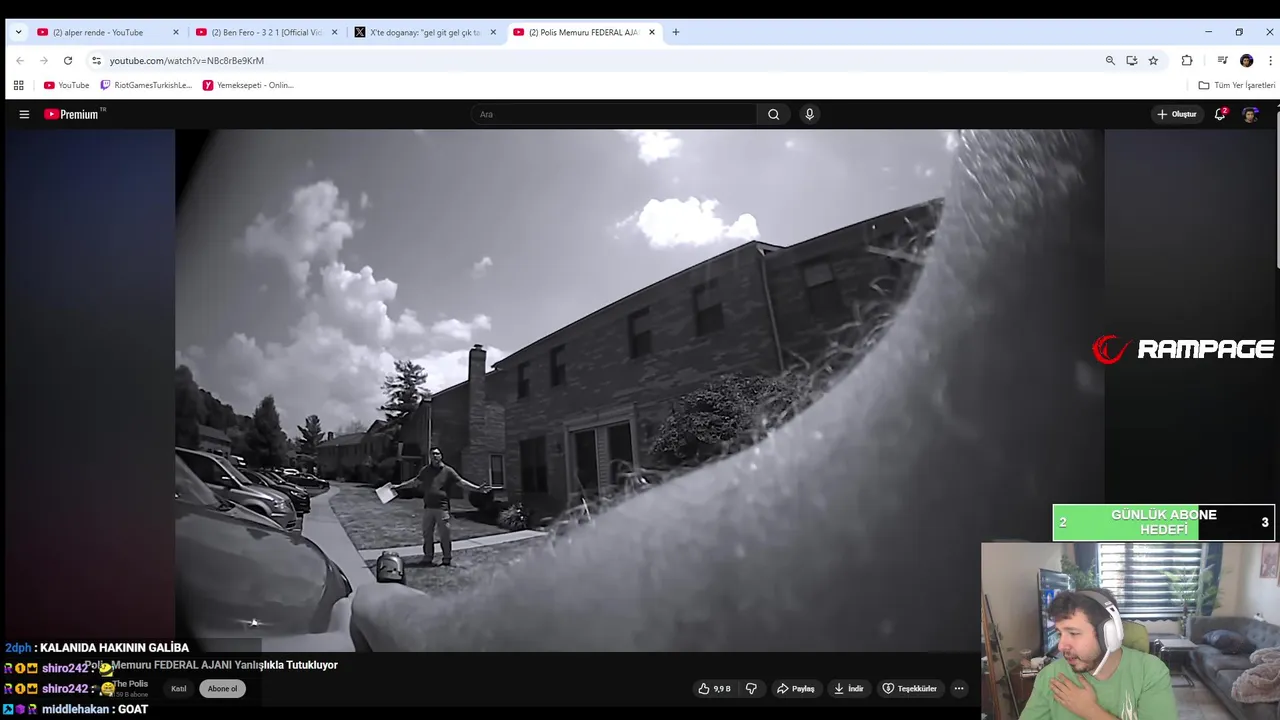
Task: Open YouTube bookmark in bookmarks bar
Action: pos(66,85)
